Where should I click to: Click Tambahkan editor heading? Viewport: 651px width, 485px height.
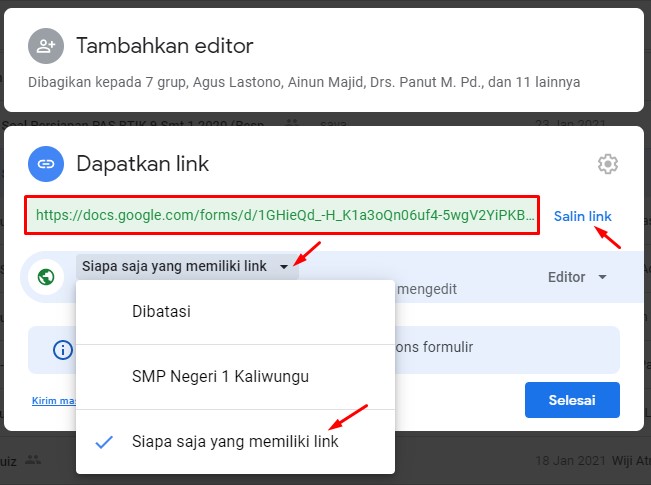tap(165, 46)
